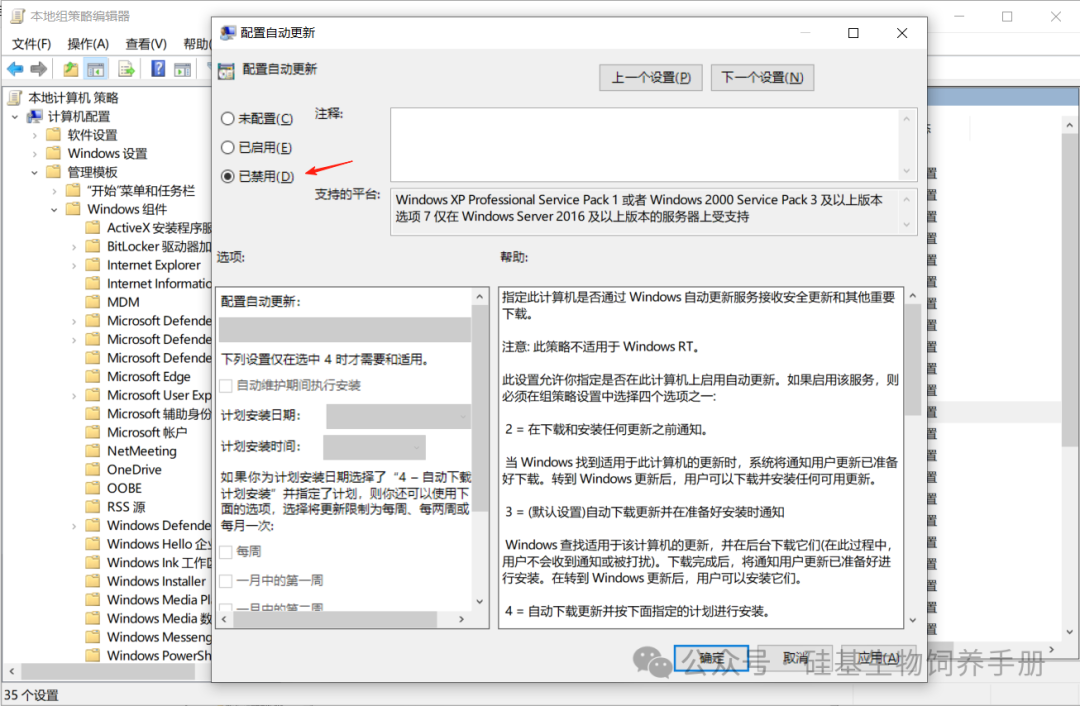Expand the 软件设置 tree node
The width and height of the screenshot is (1080, 706).
(x=35, y=135)
